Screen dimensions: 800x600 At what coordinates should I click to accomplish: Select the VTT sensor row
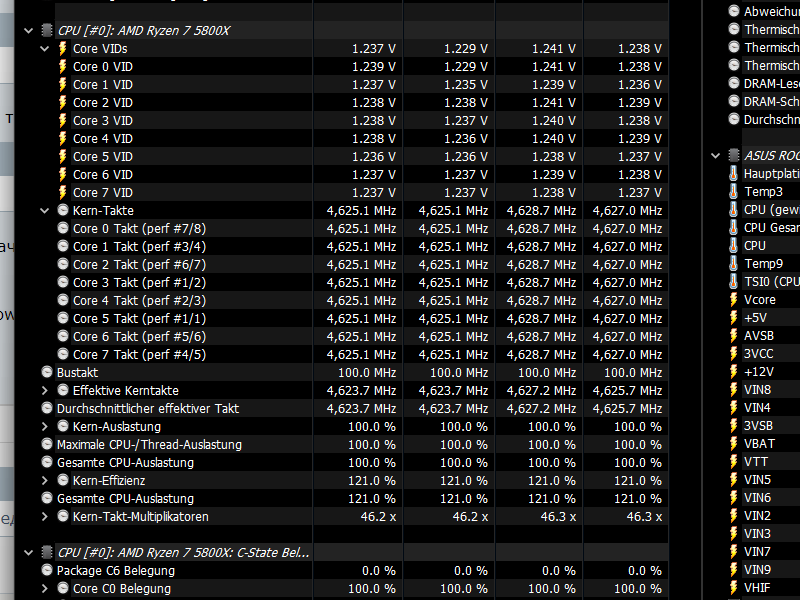763,462
